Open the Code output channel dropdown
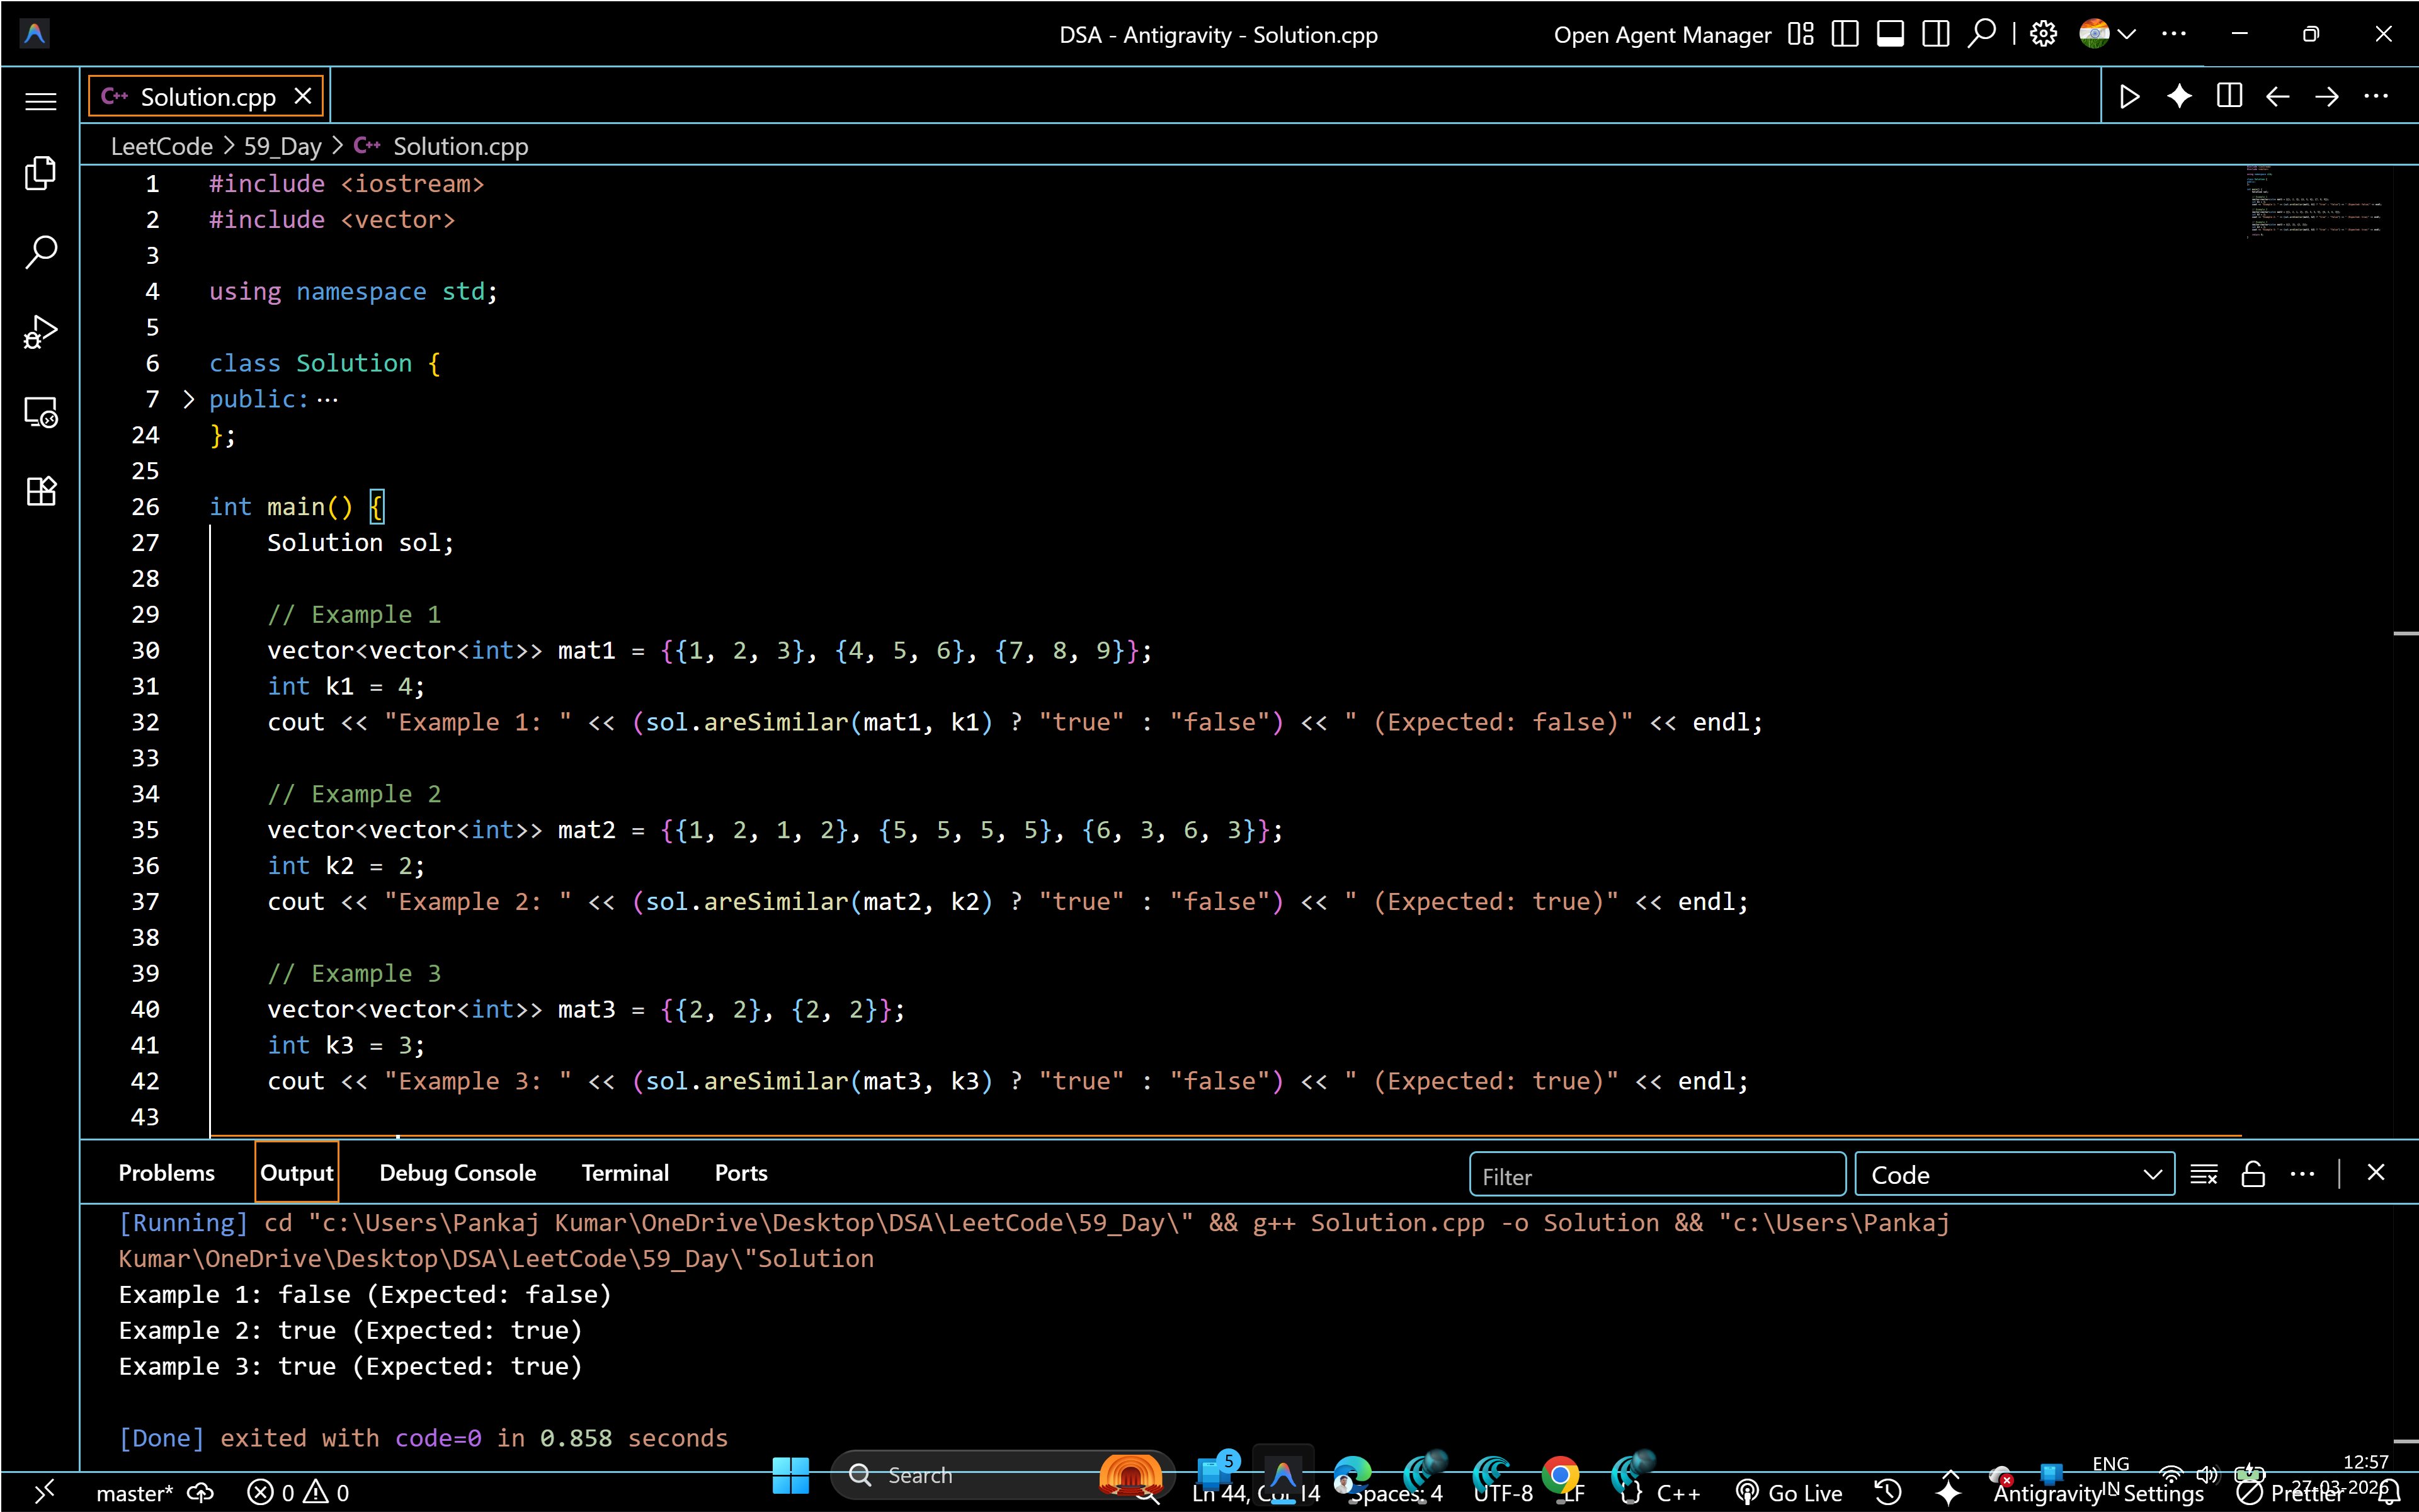The width and height of the screenshot is (2419, 1512). [x=2014, y=1175]
